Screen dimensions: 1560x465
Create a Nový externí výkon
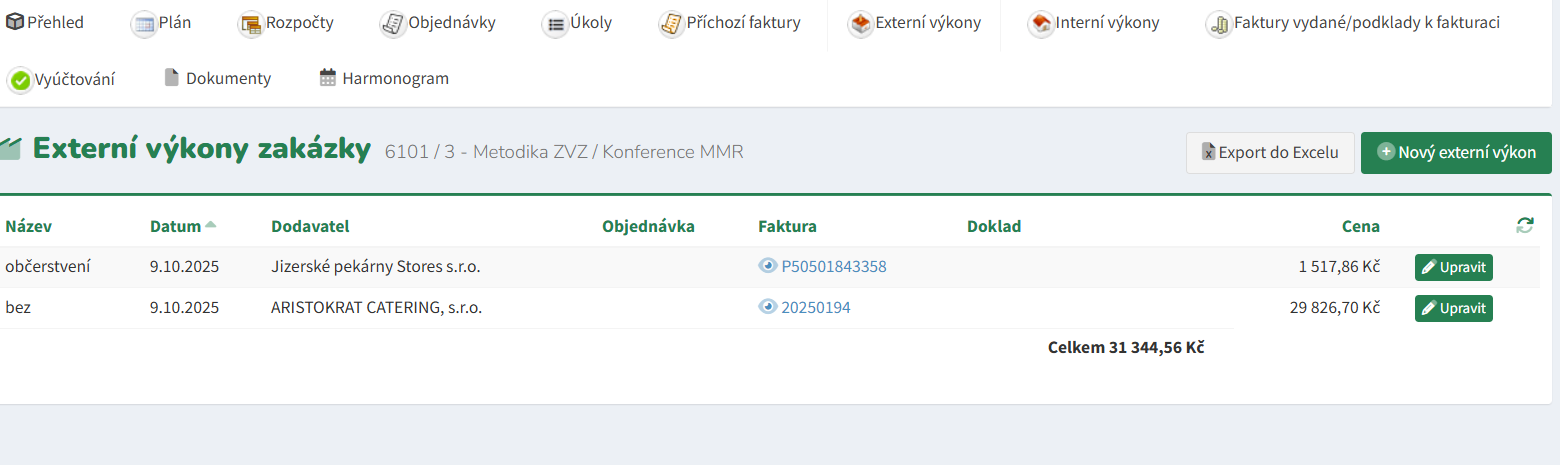point(1455,153)
